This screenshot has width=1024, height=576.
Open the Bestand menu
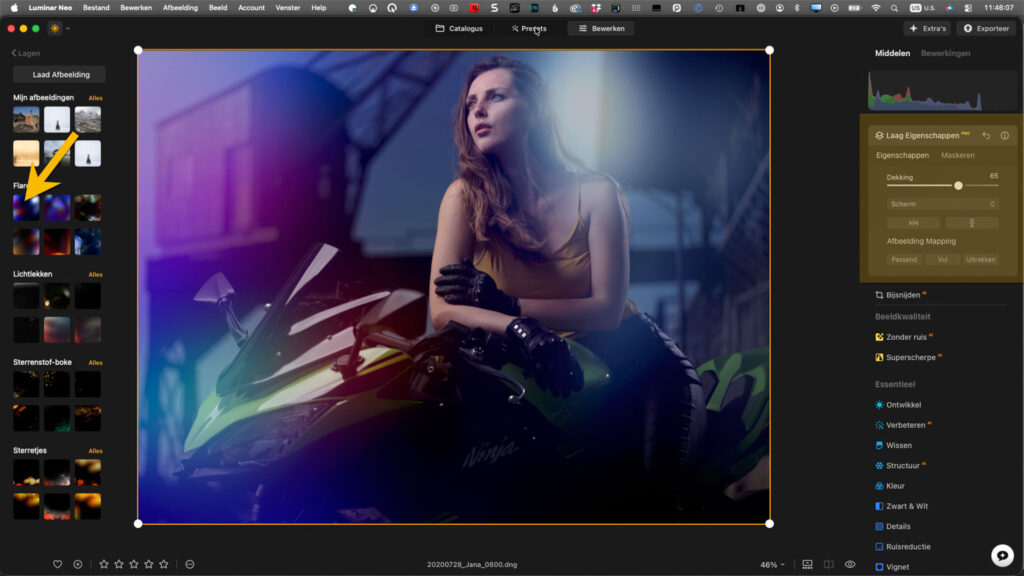click(x=96, y=8)
